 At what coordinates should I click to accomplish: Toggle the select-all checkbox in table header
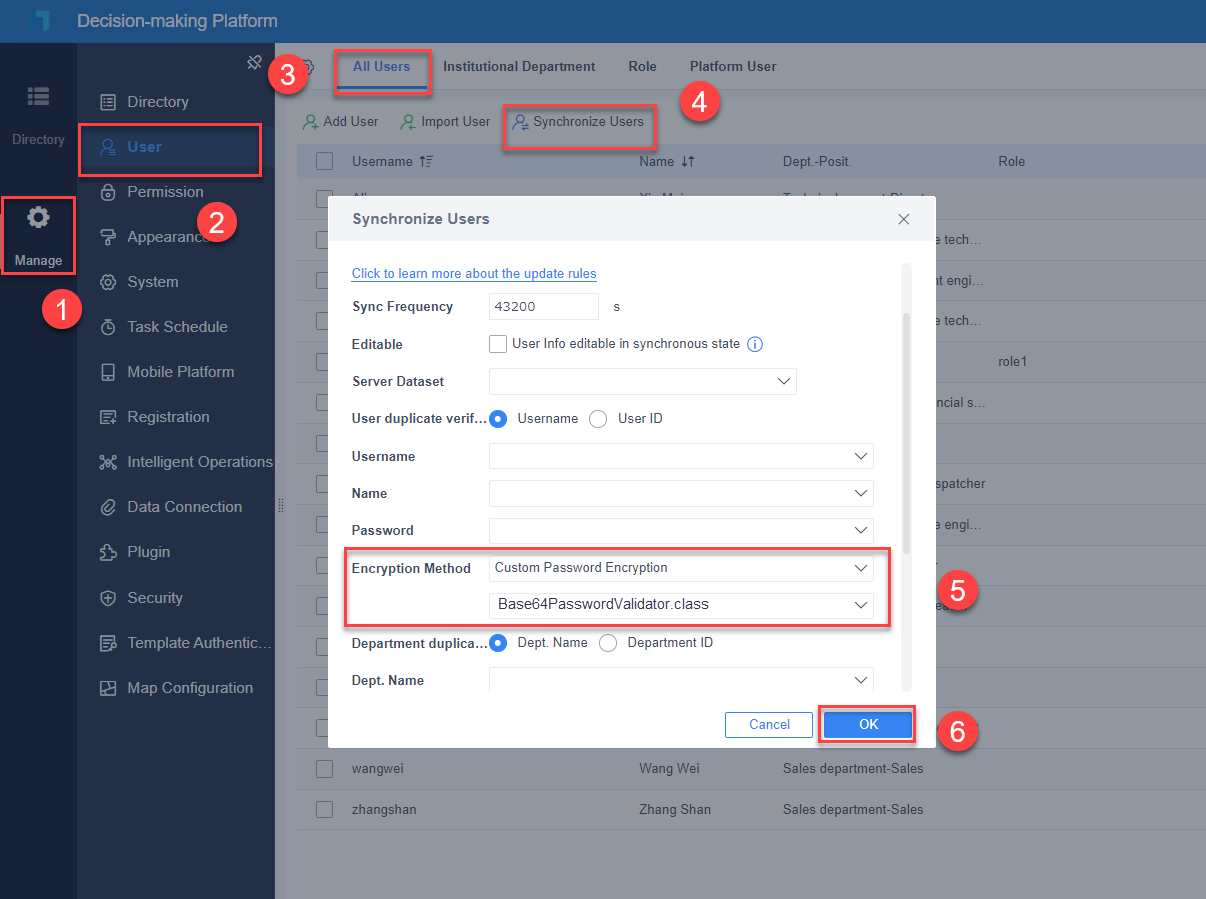(x=324, y=161)
